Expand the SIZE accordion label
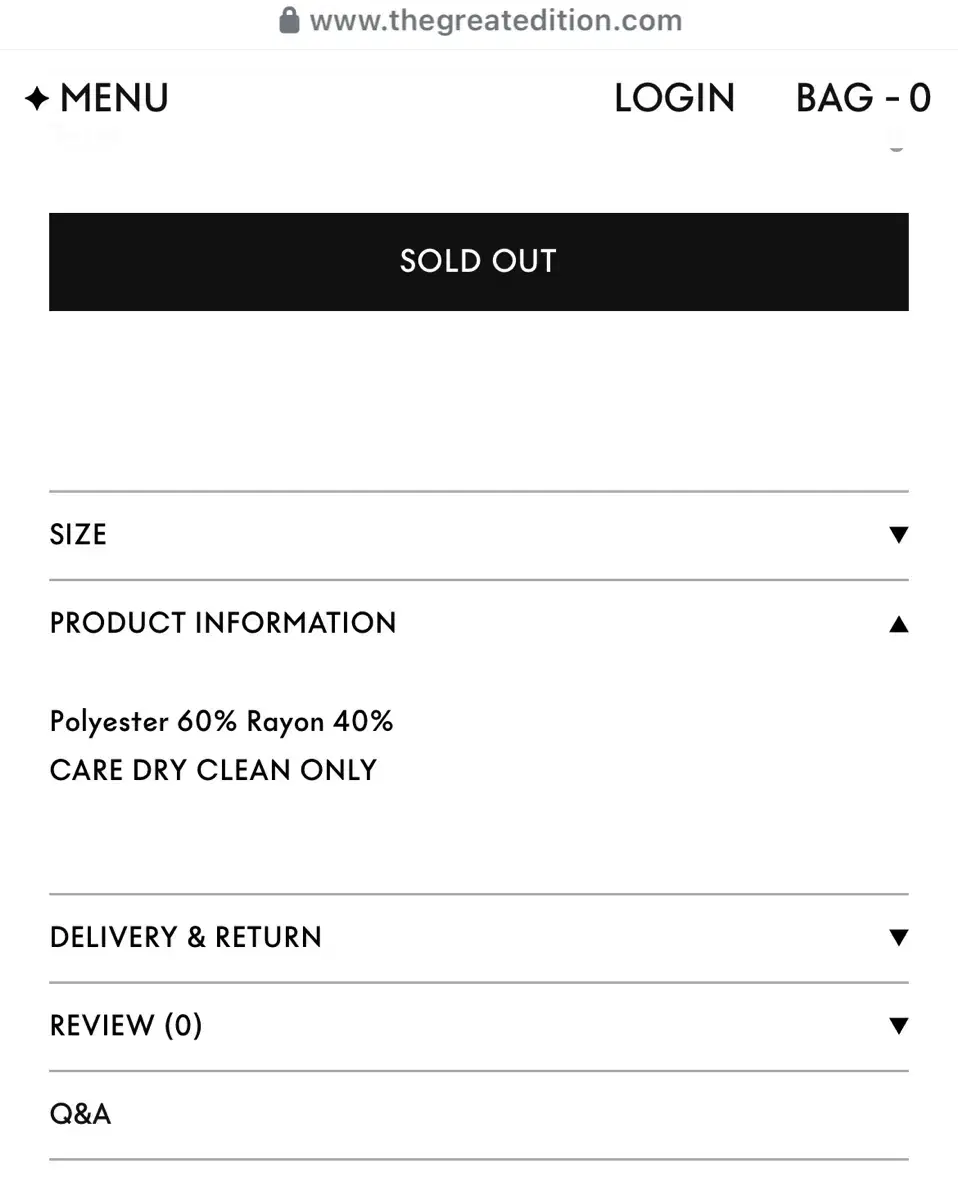 coord(78,535)
